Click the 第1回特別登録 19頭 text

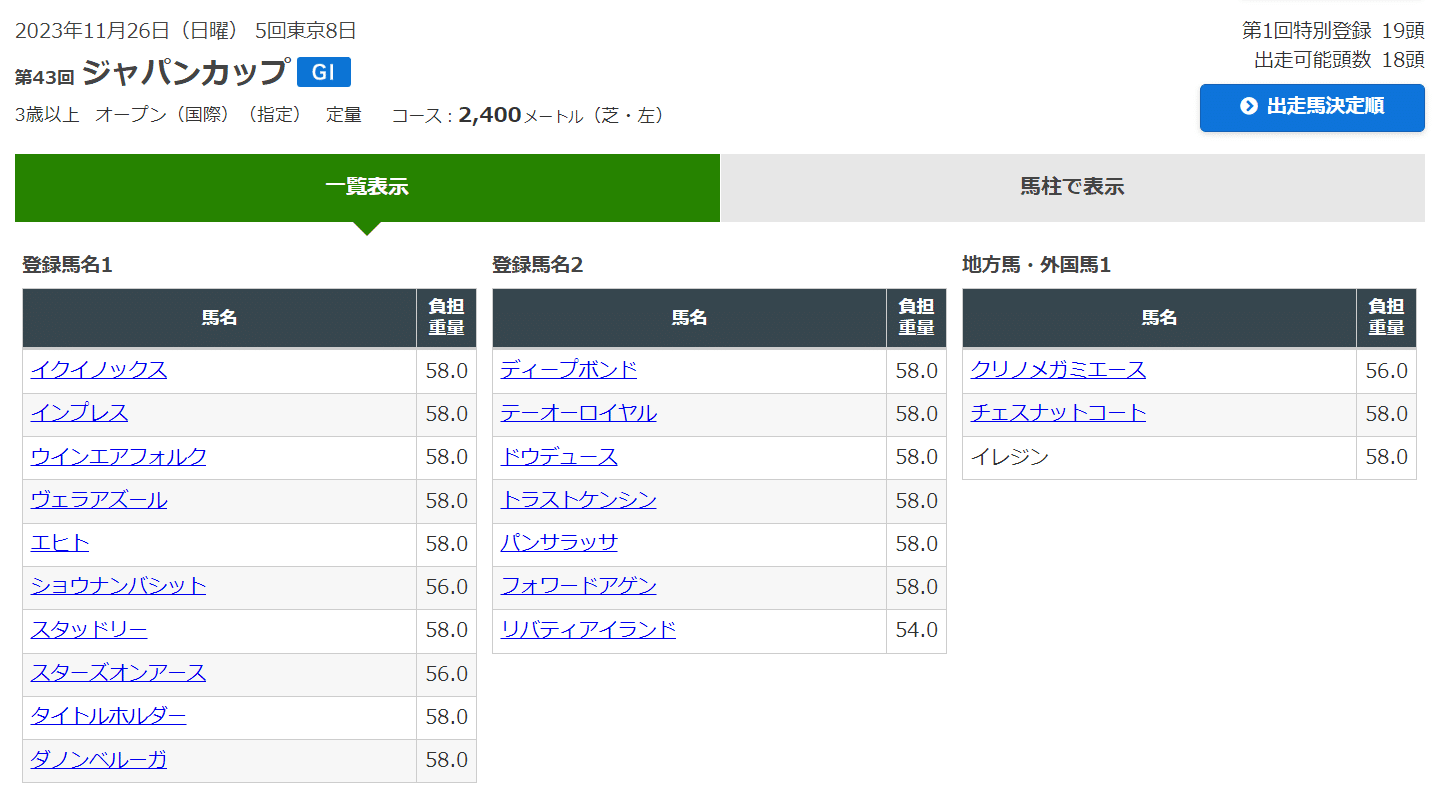click(1334, 31)
